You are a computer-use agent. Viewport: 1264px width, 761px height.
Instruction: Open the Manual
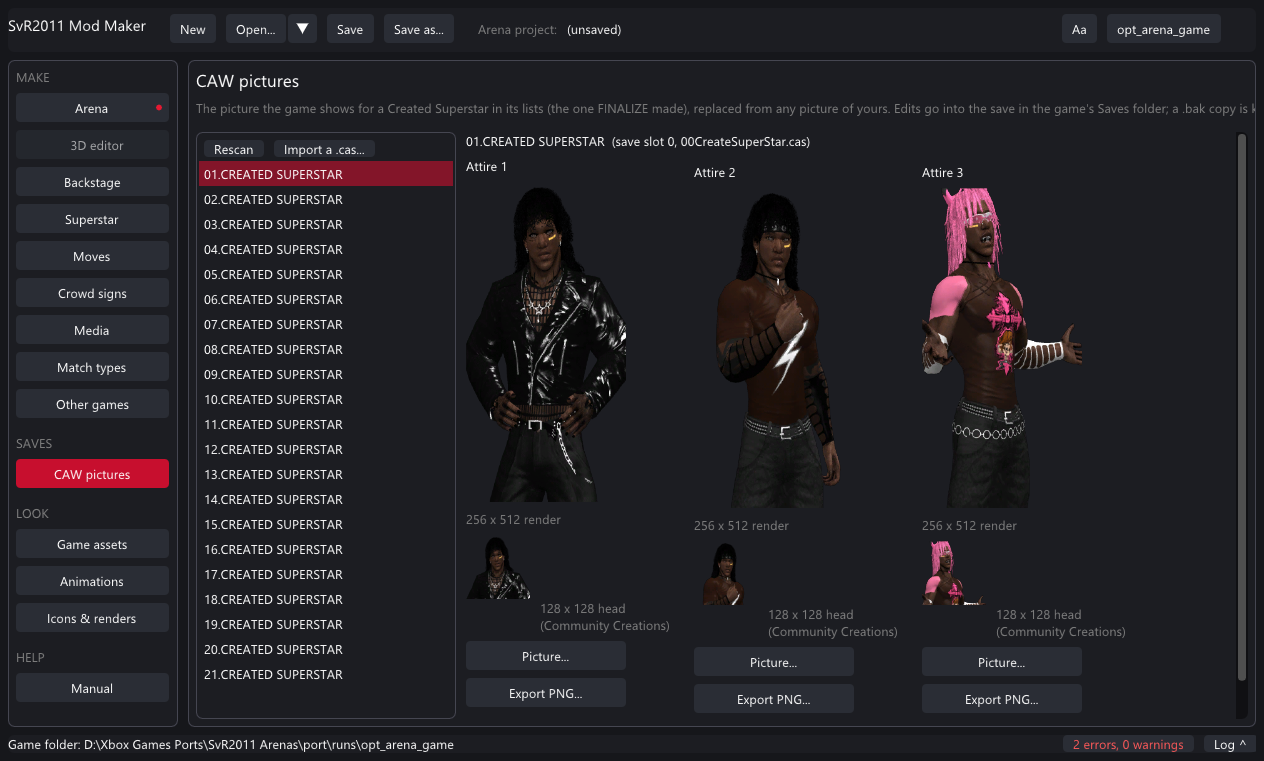92,688
